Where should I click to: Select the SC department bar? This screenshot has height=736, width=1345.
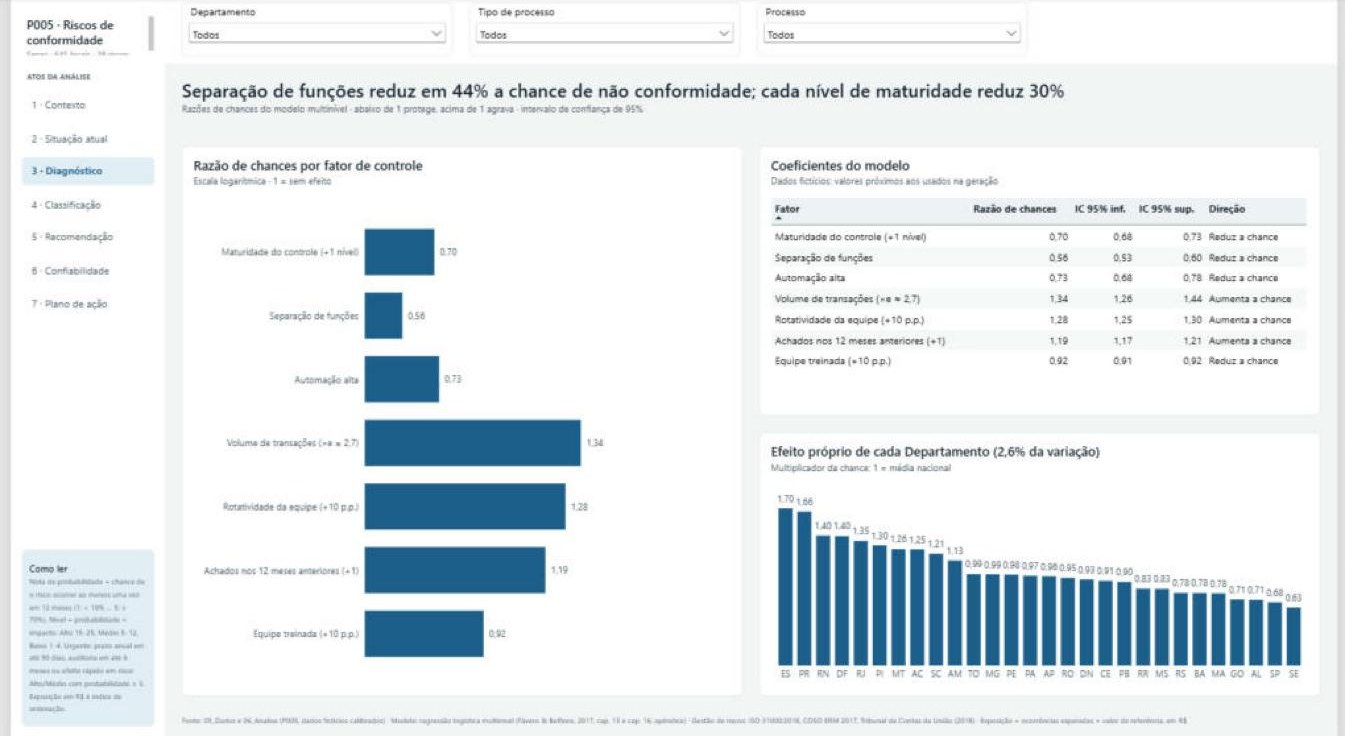(936, 610)
